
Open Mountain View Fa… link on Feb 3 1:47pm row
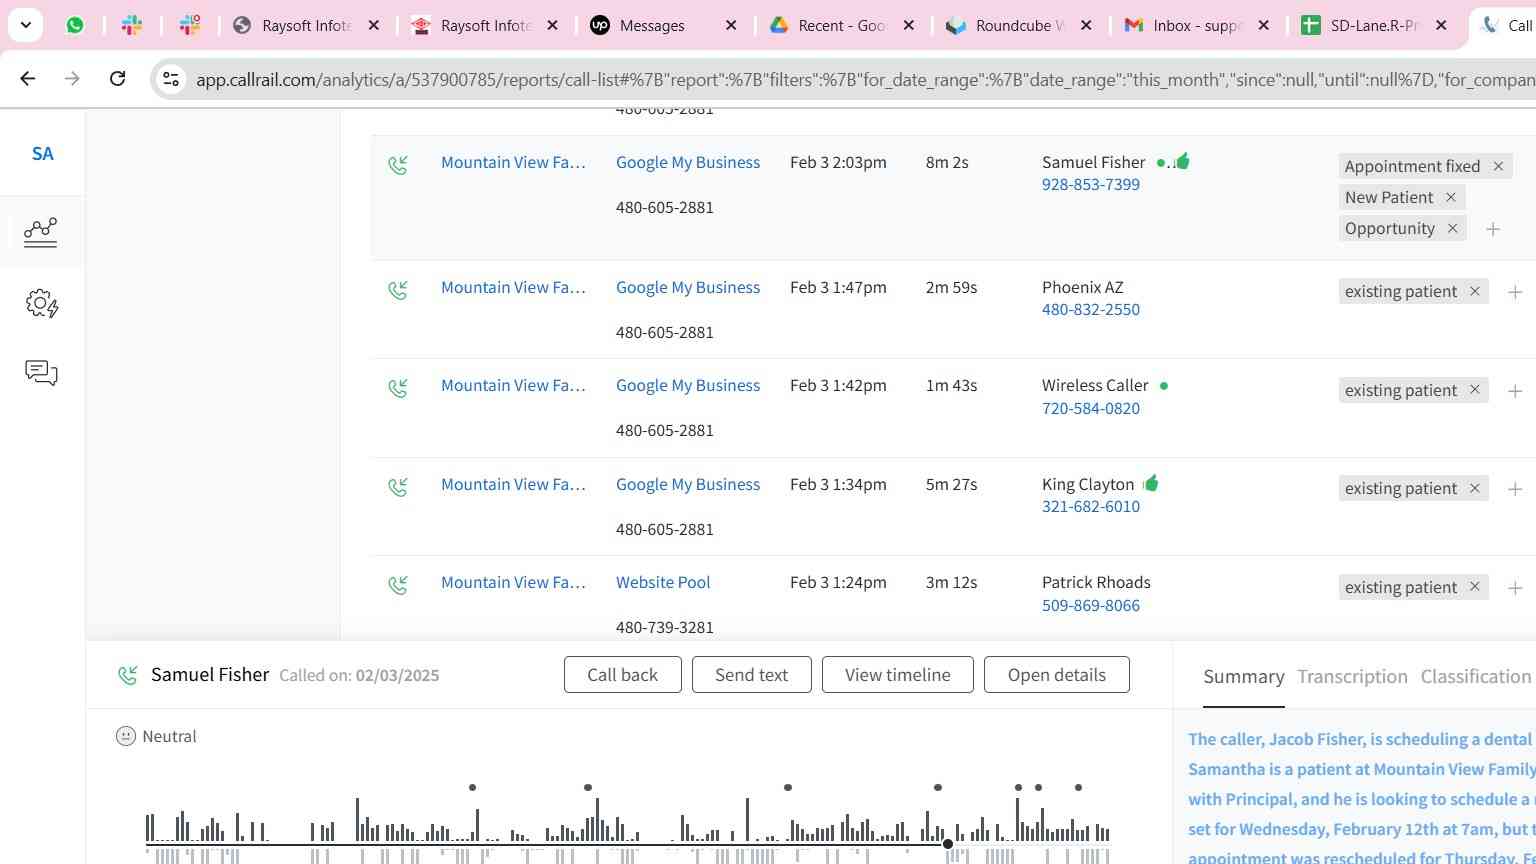(513, 288)
